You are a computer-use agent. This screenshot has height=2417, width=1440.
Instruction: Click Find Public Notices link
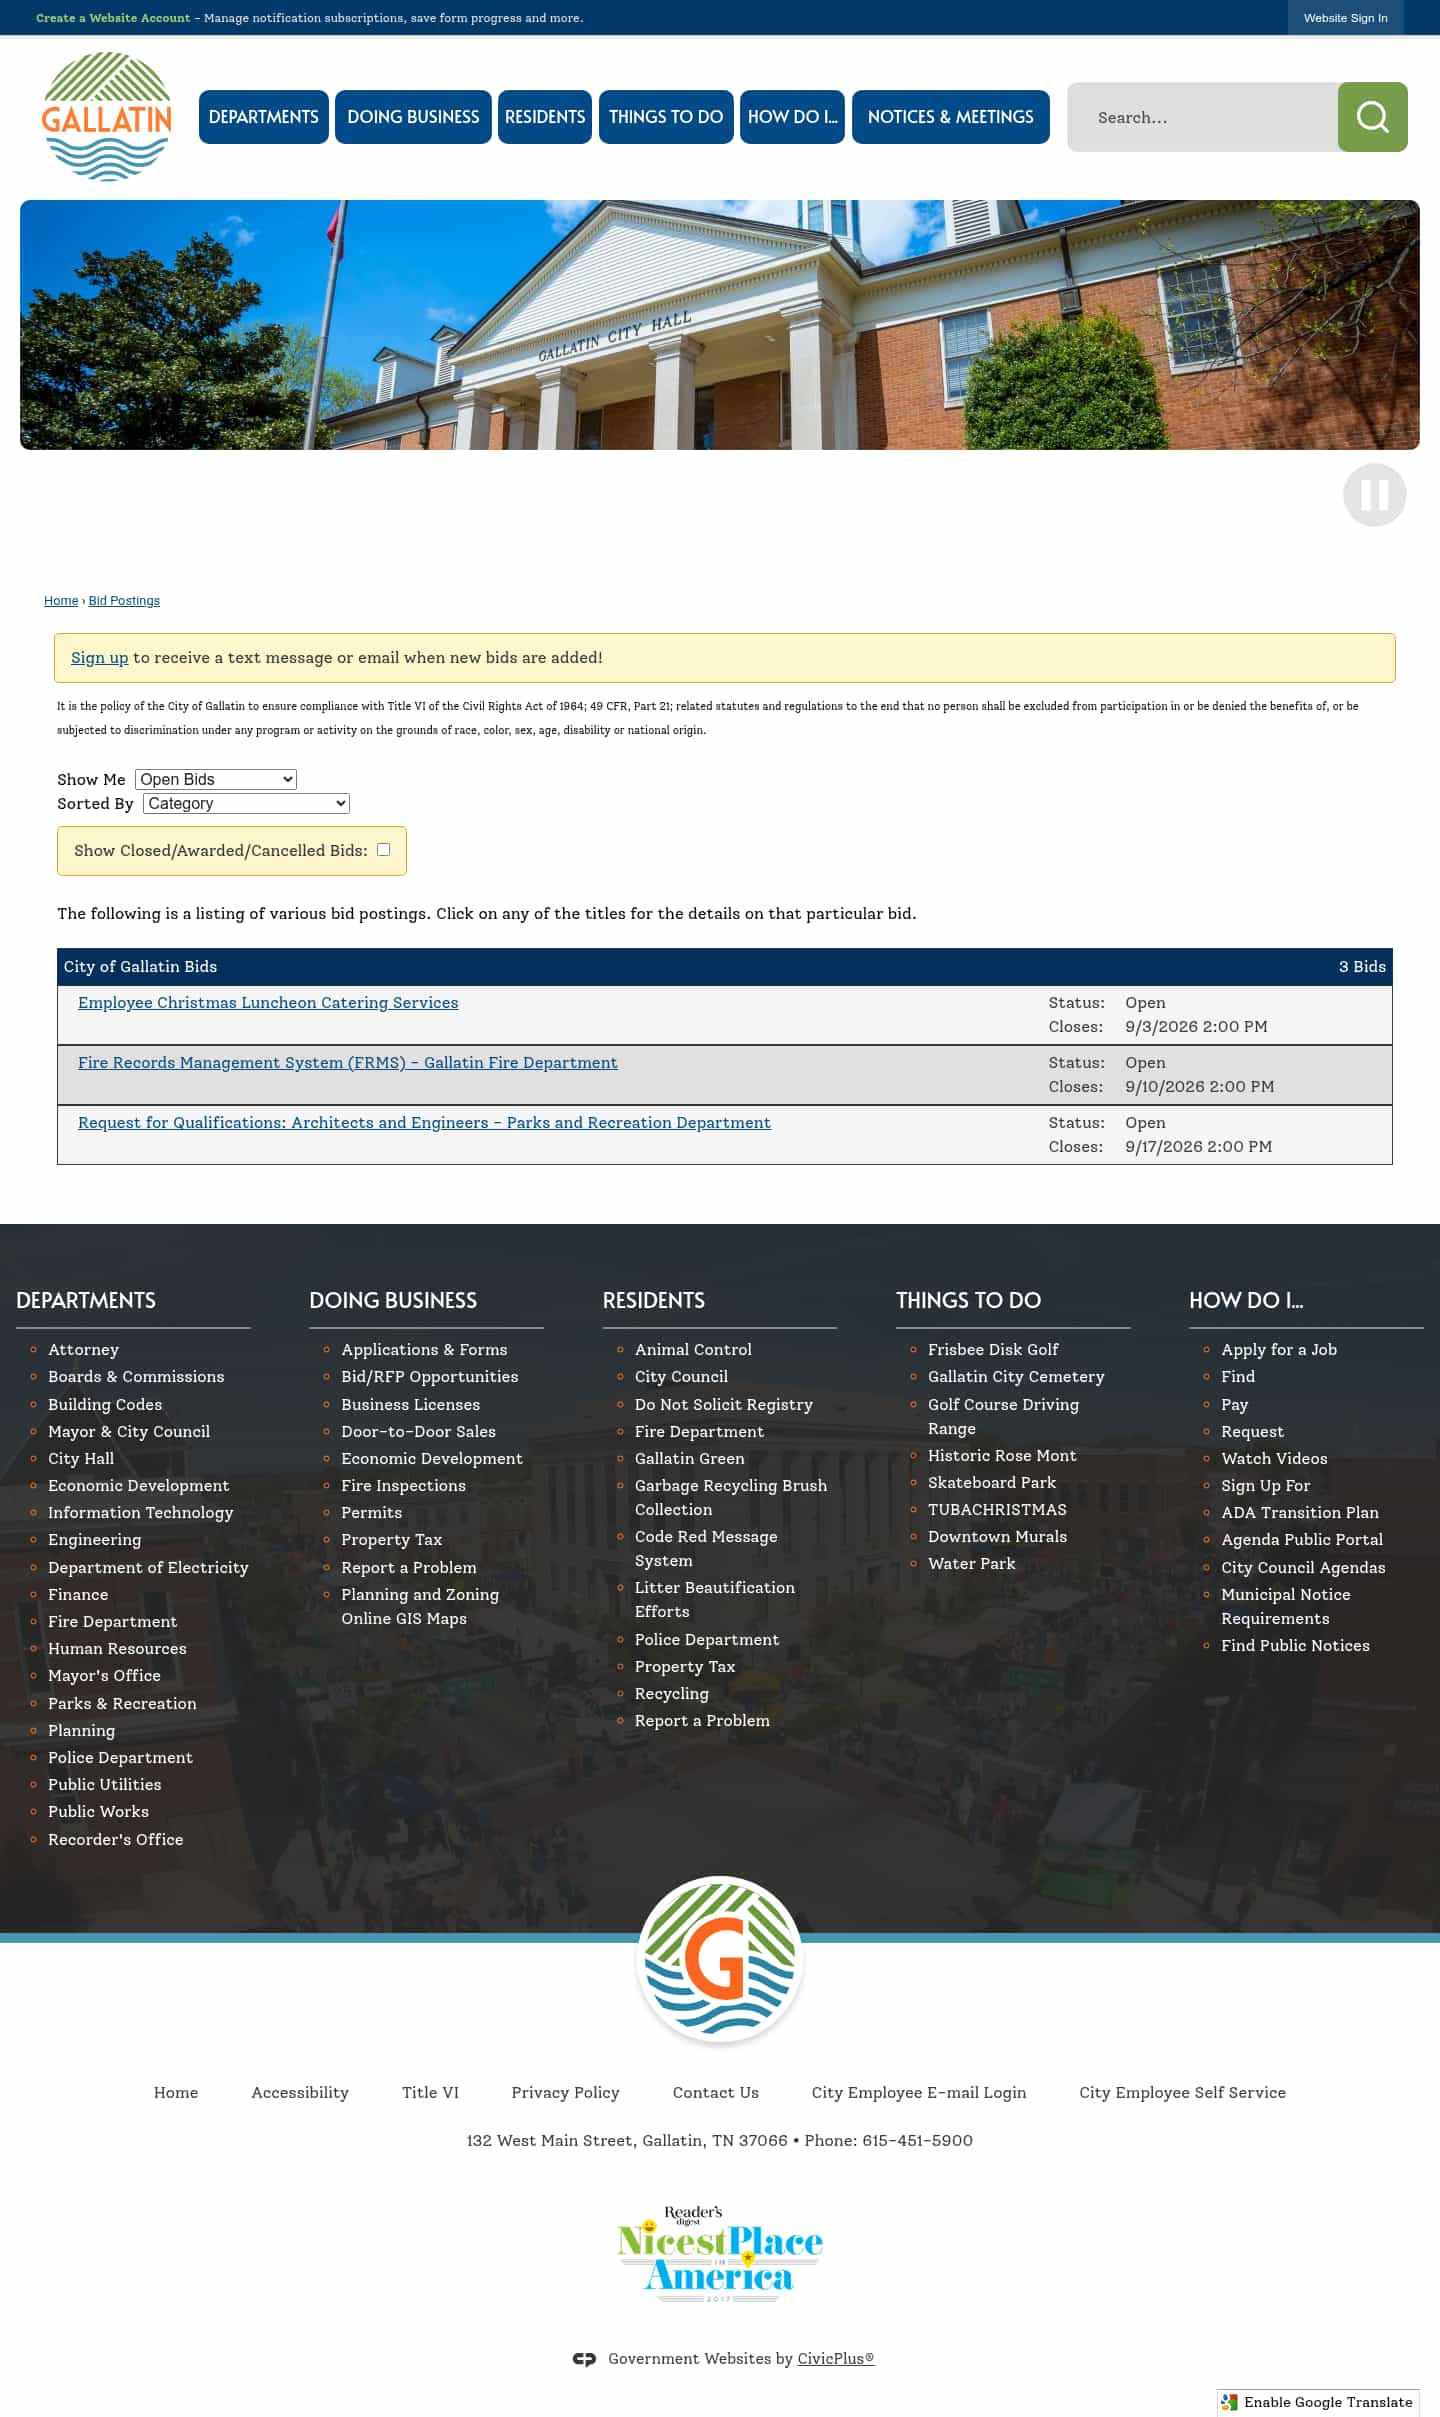[x=1295, y=1646]
